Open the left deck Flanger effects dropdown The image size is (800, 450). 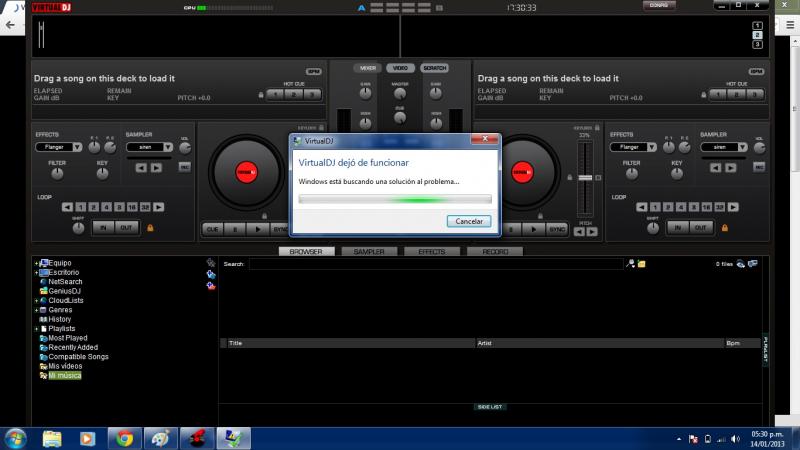pos(57,147)
